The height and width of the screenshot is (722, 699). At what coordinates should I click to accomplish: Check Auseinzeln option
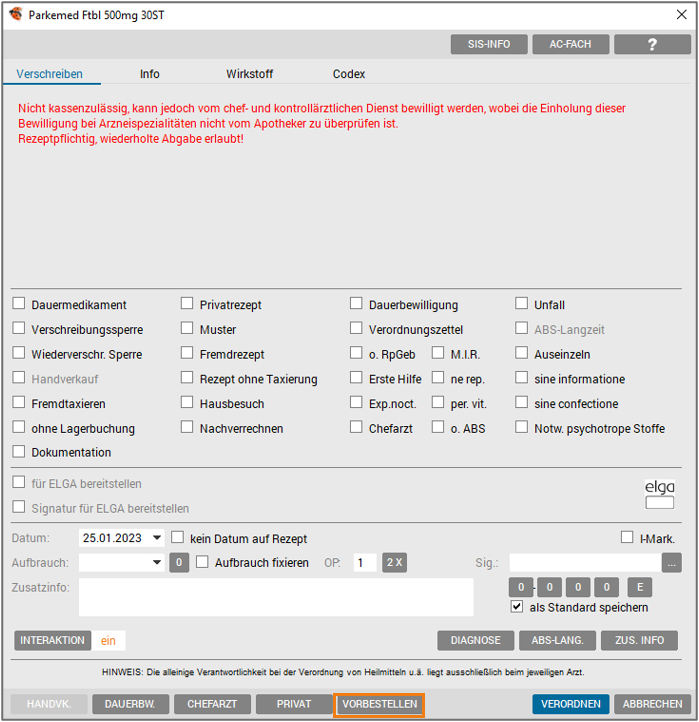point(521,353)
